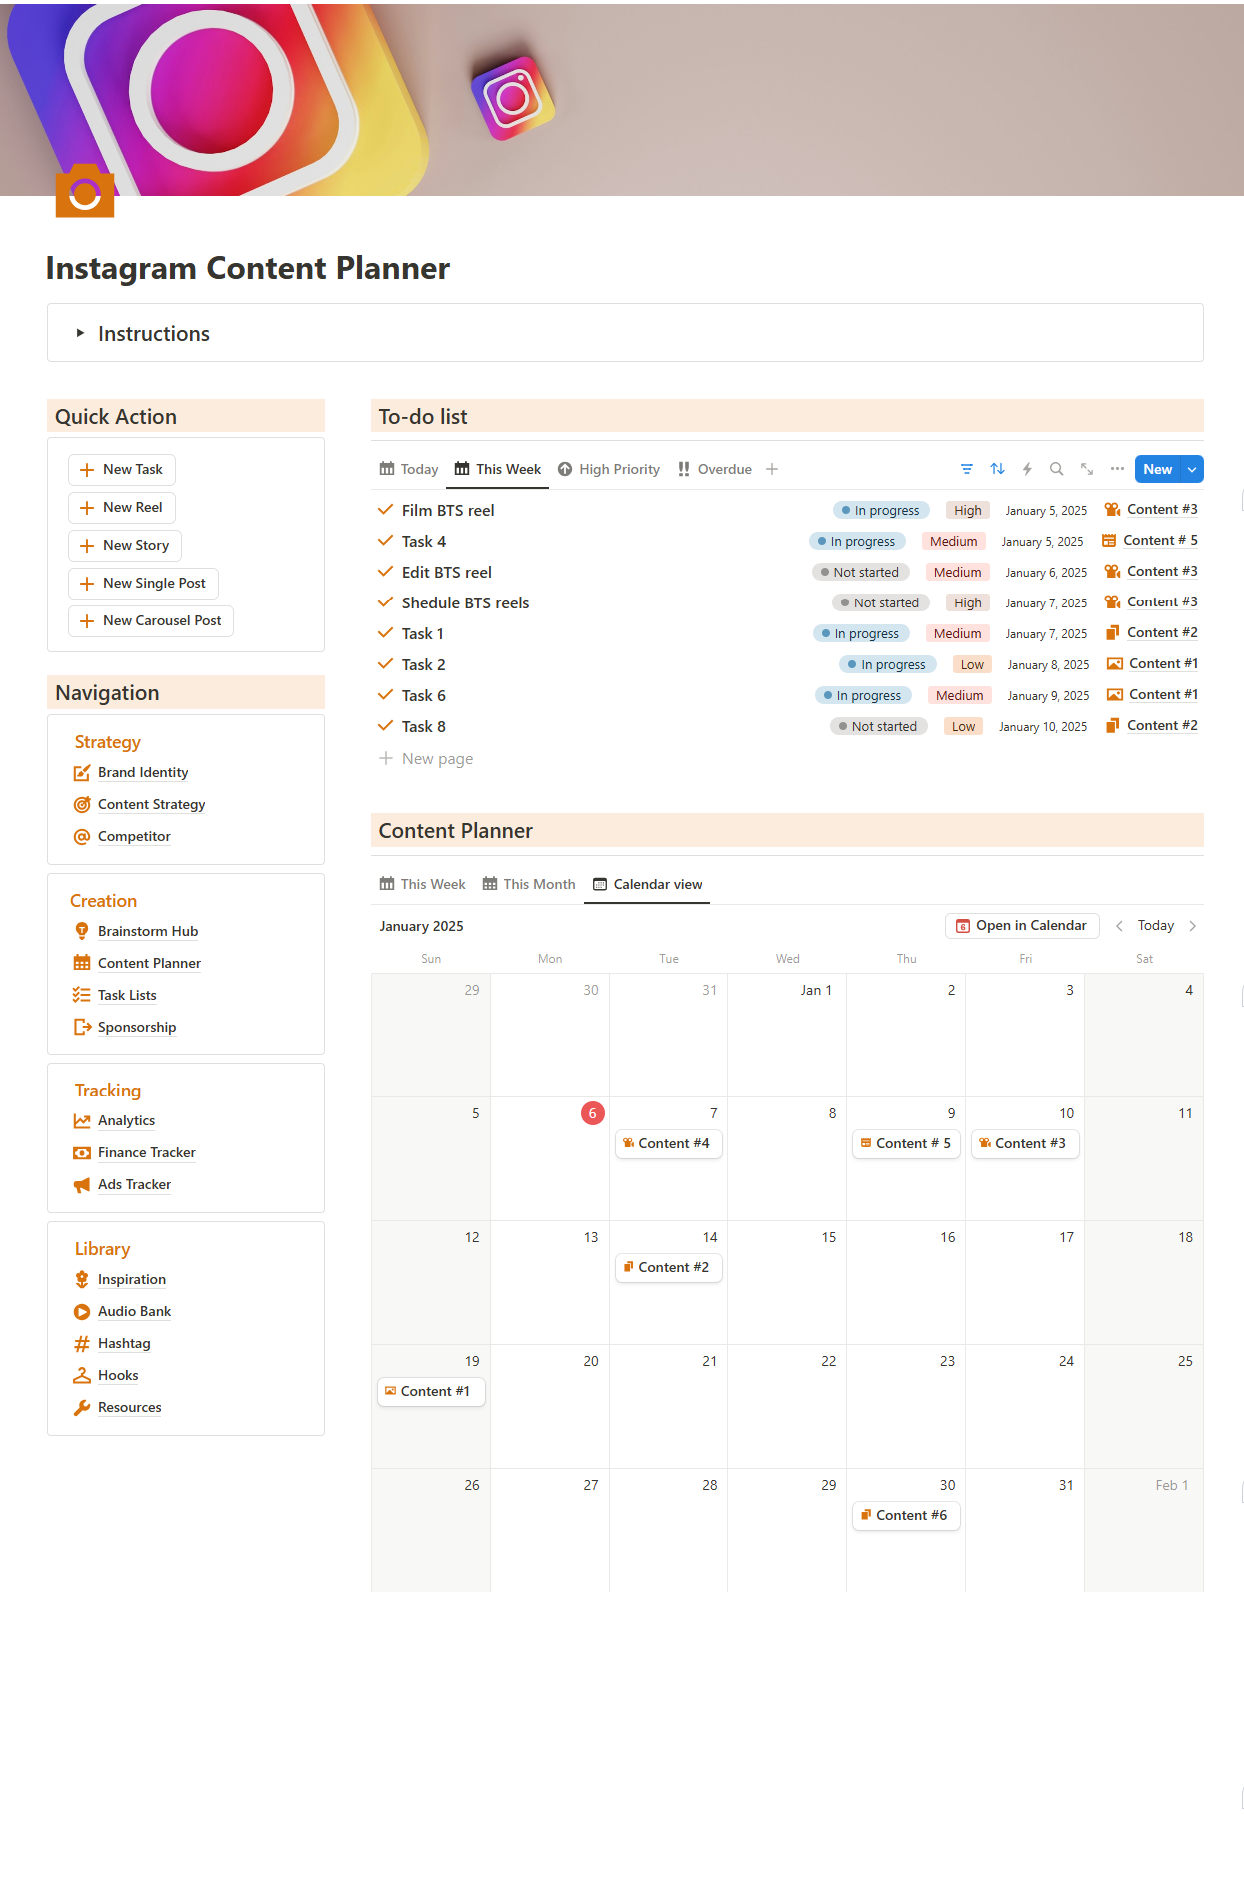1244x1892 pixels.
Task: Check off Edit BTS reel task
Action: click(x=385, y=572)
